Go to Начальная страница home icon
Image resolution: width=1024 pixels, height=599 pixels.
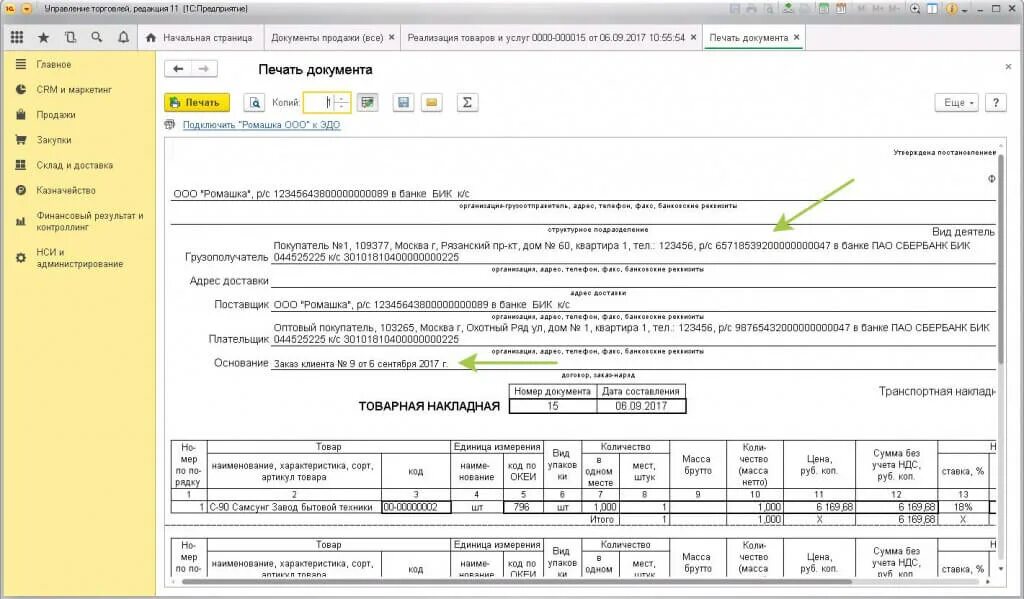tap(151, 38)
